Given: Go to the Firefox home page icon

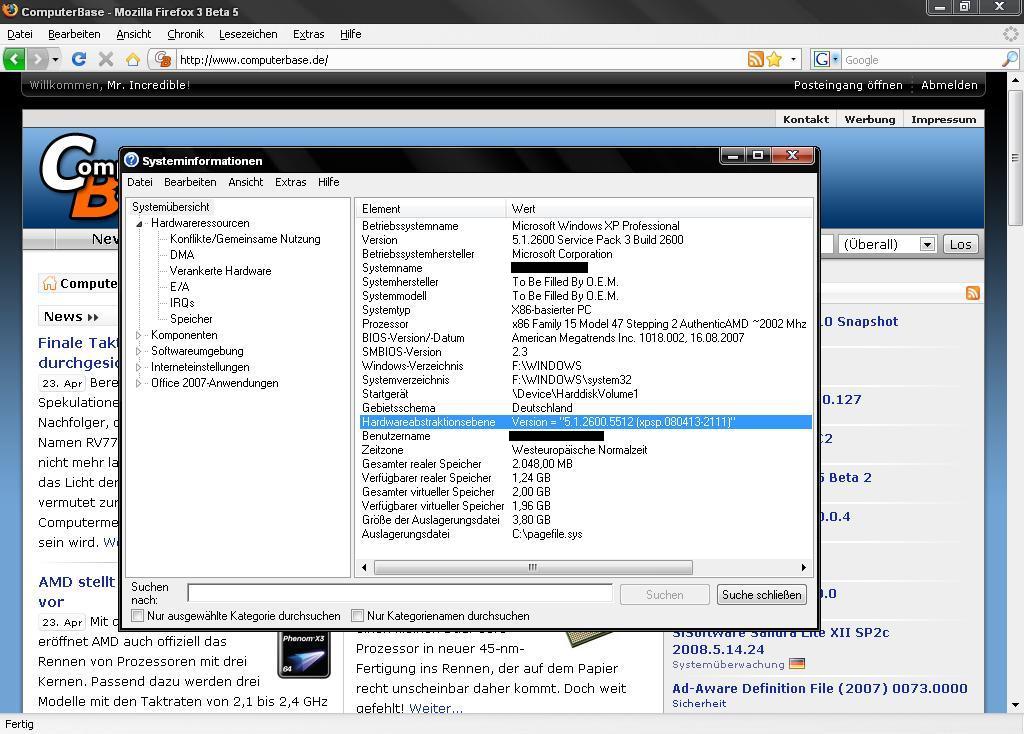Looking at the screenshot, I should [133, 59].
